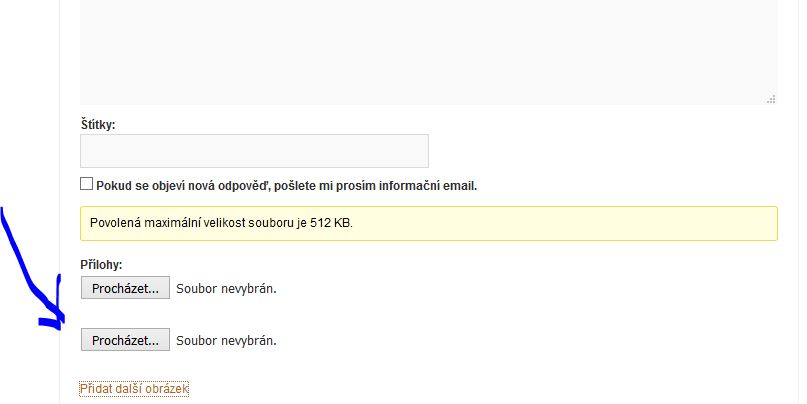Select the 512 KB maximum file size notice
Viewport: 807px width, 404px height.
tap(429, 223)
